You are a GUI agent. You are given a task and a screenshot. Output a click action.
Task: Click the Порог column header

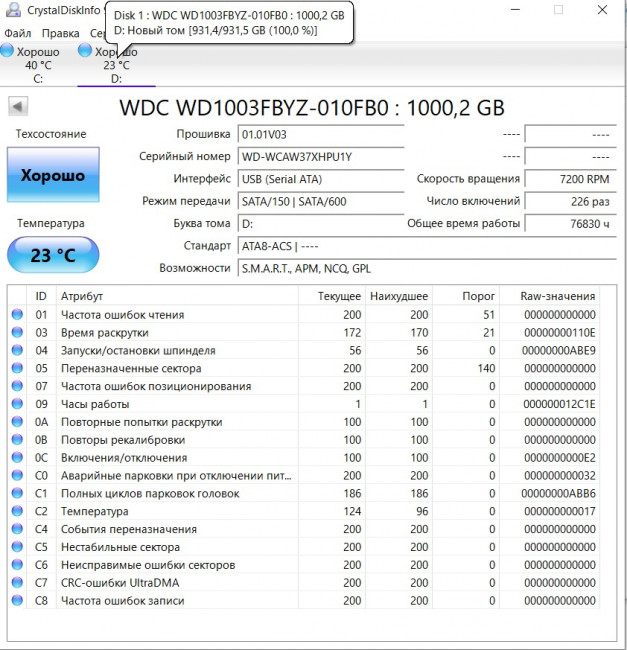(466, 296)
